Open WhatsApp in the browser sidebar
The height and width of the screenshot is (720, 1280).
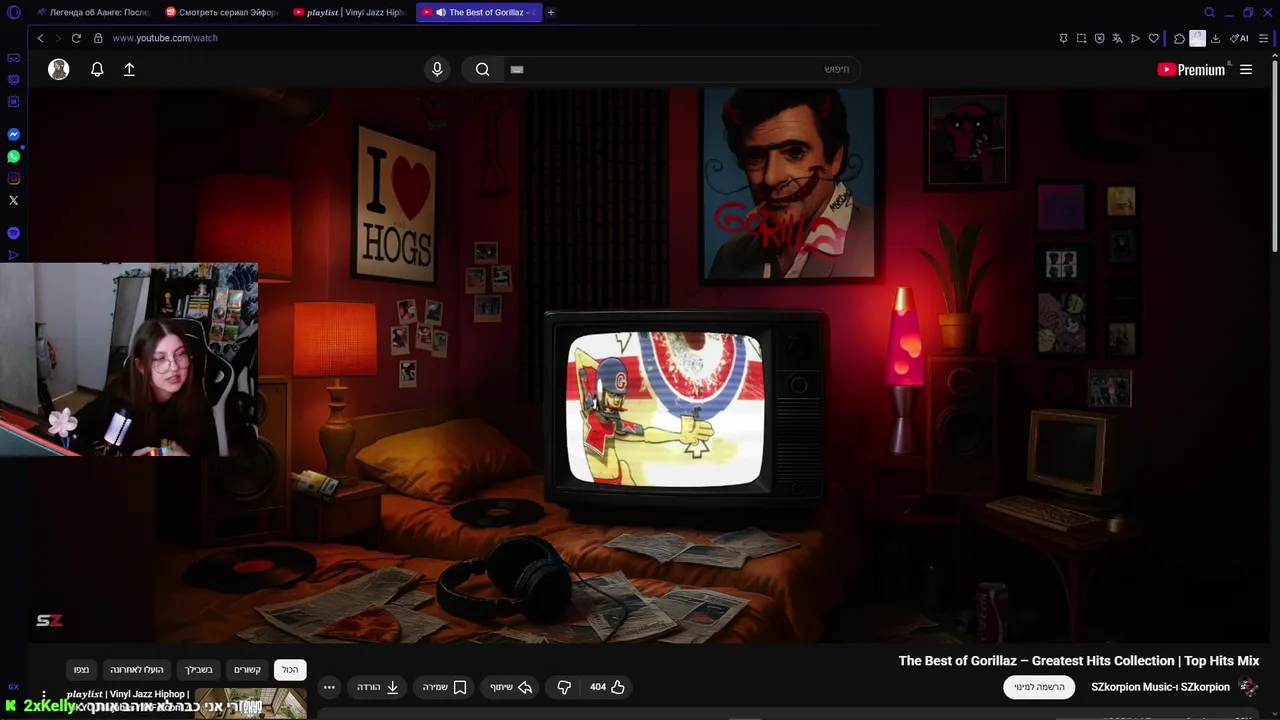[14, 156]
